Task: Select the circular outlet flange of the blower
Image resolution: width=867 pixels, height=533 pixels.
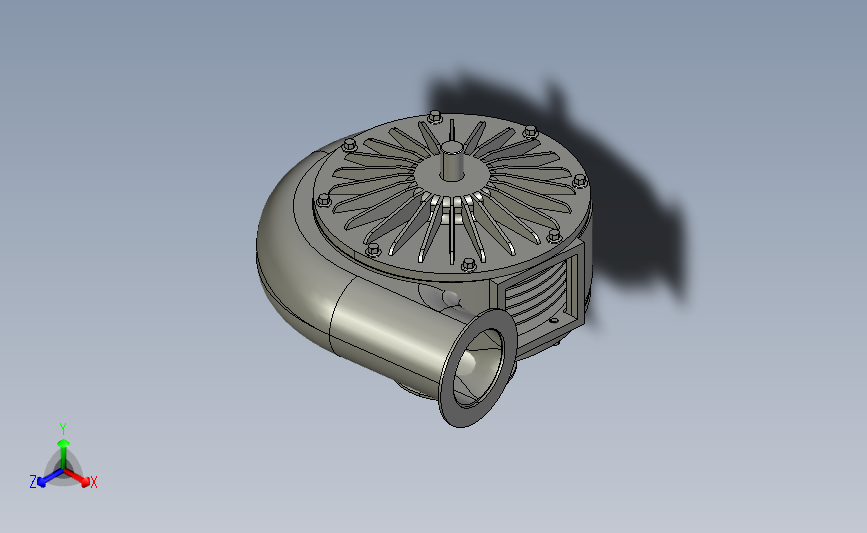Action: tap(478, 368)
